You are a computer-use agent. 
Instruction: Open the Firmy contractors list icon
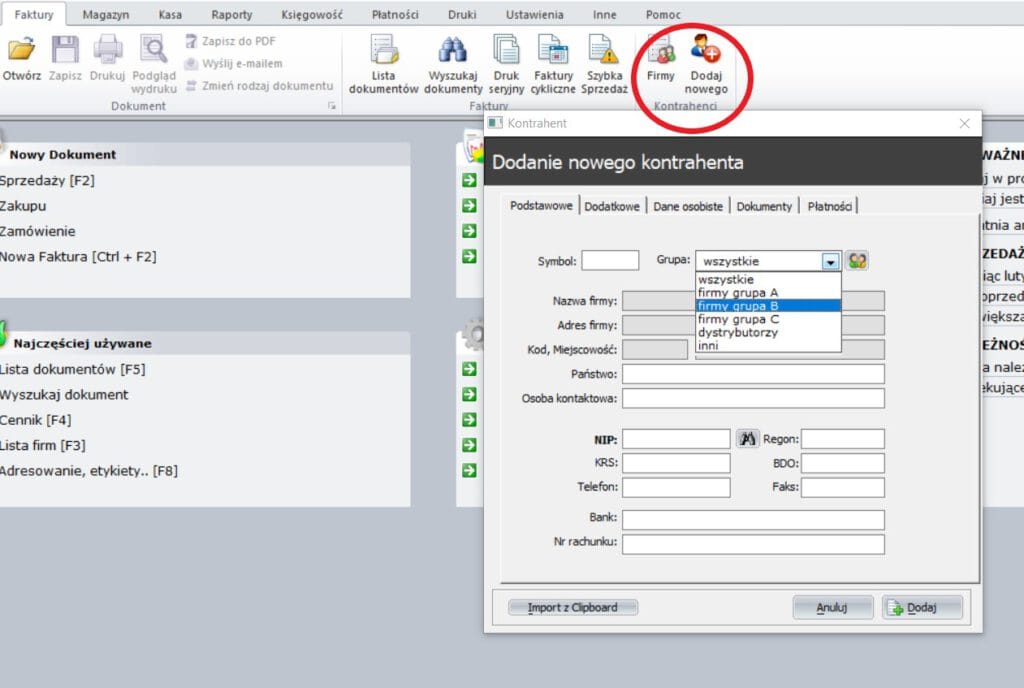pos(660,52)
